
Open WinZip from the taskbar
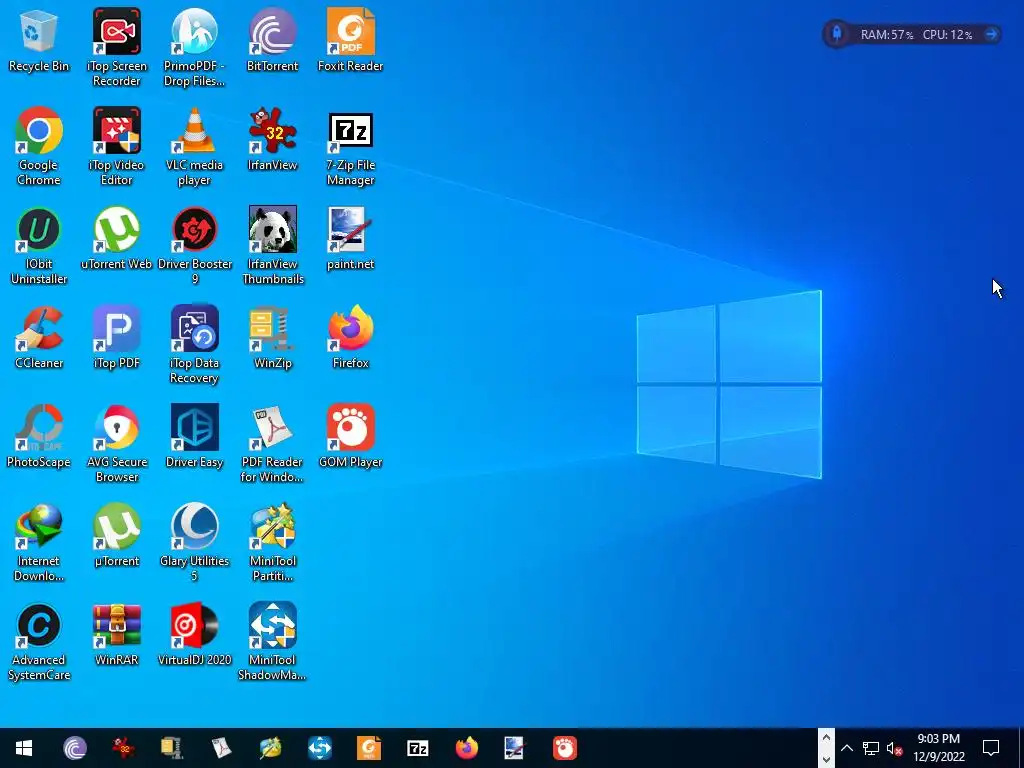tap(172, 748)
